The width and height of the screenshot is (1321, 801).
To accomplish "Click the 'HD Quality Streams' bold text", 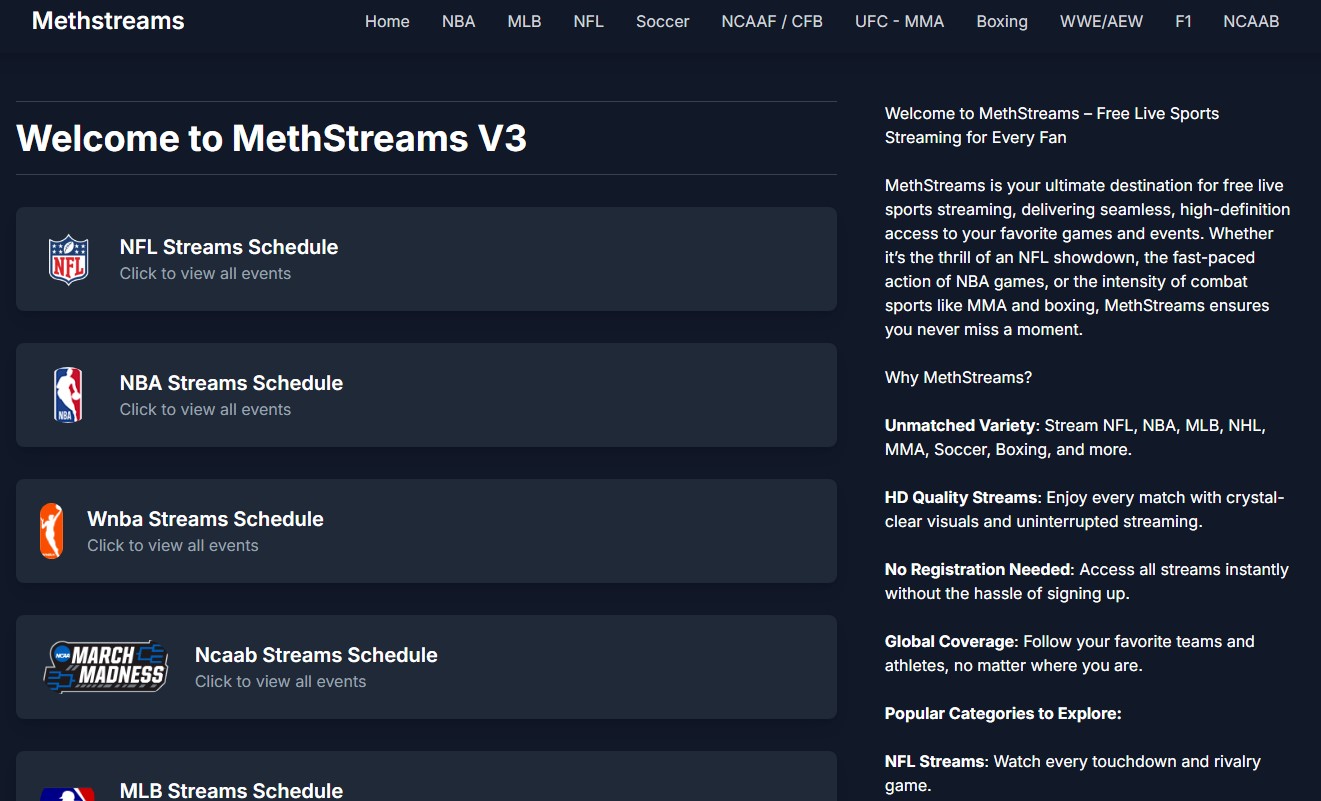I will 961,497.
